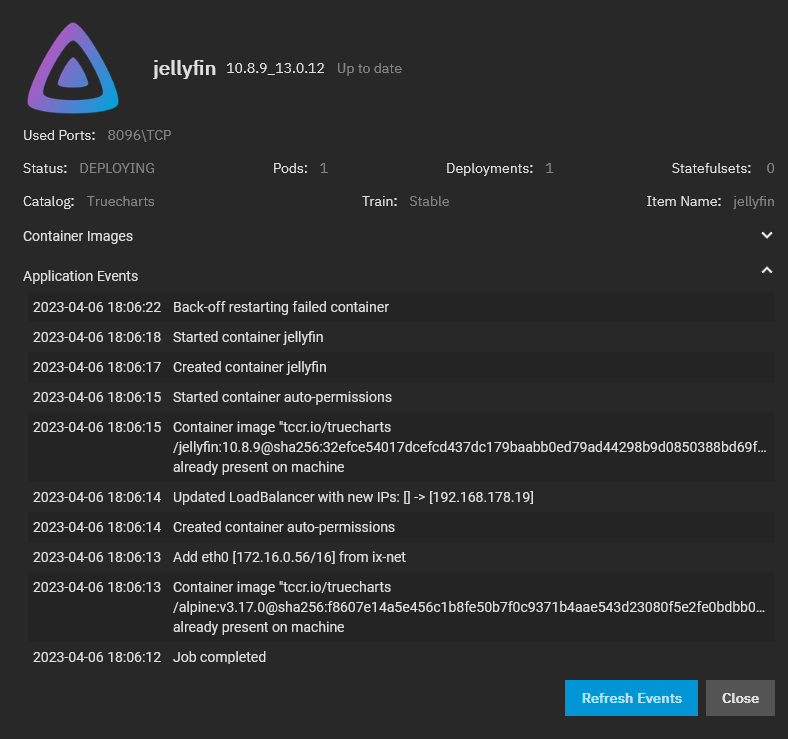Click the DEPLOYING status value
The height and width of the screenshot is (739, 788).
pos(117,168)
